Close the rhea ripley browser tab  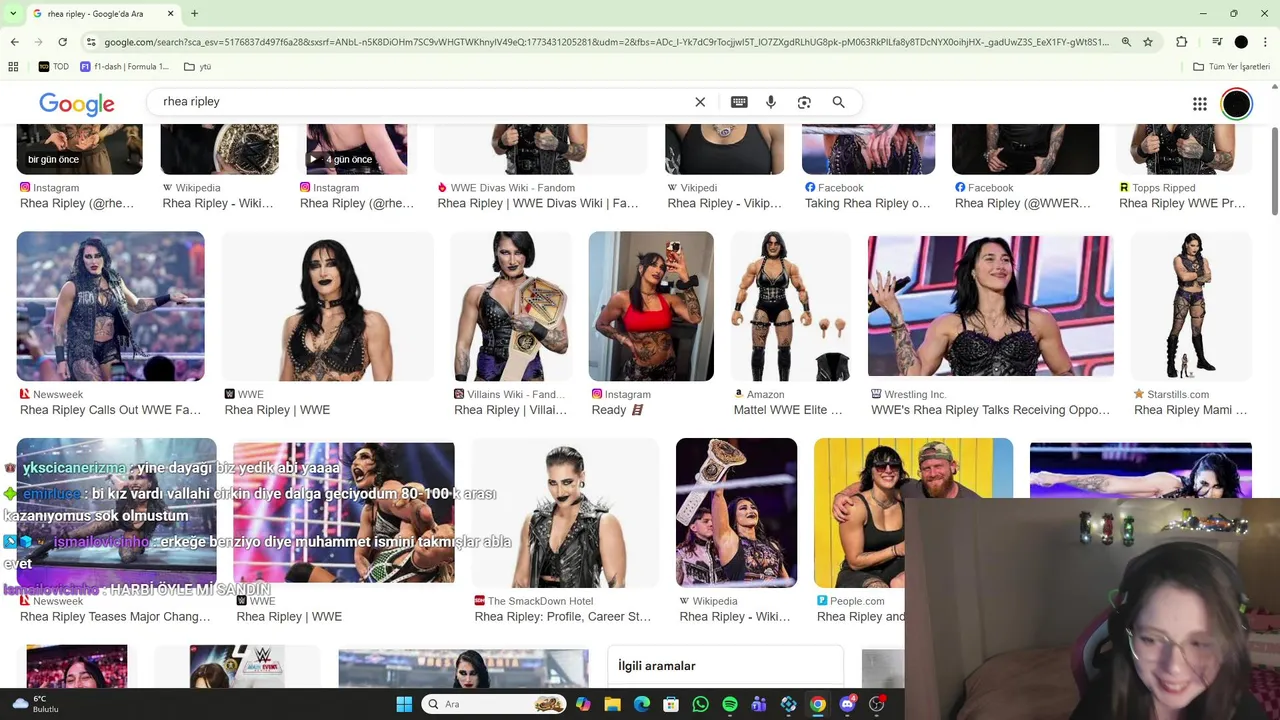pos(170,14)
